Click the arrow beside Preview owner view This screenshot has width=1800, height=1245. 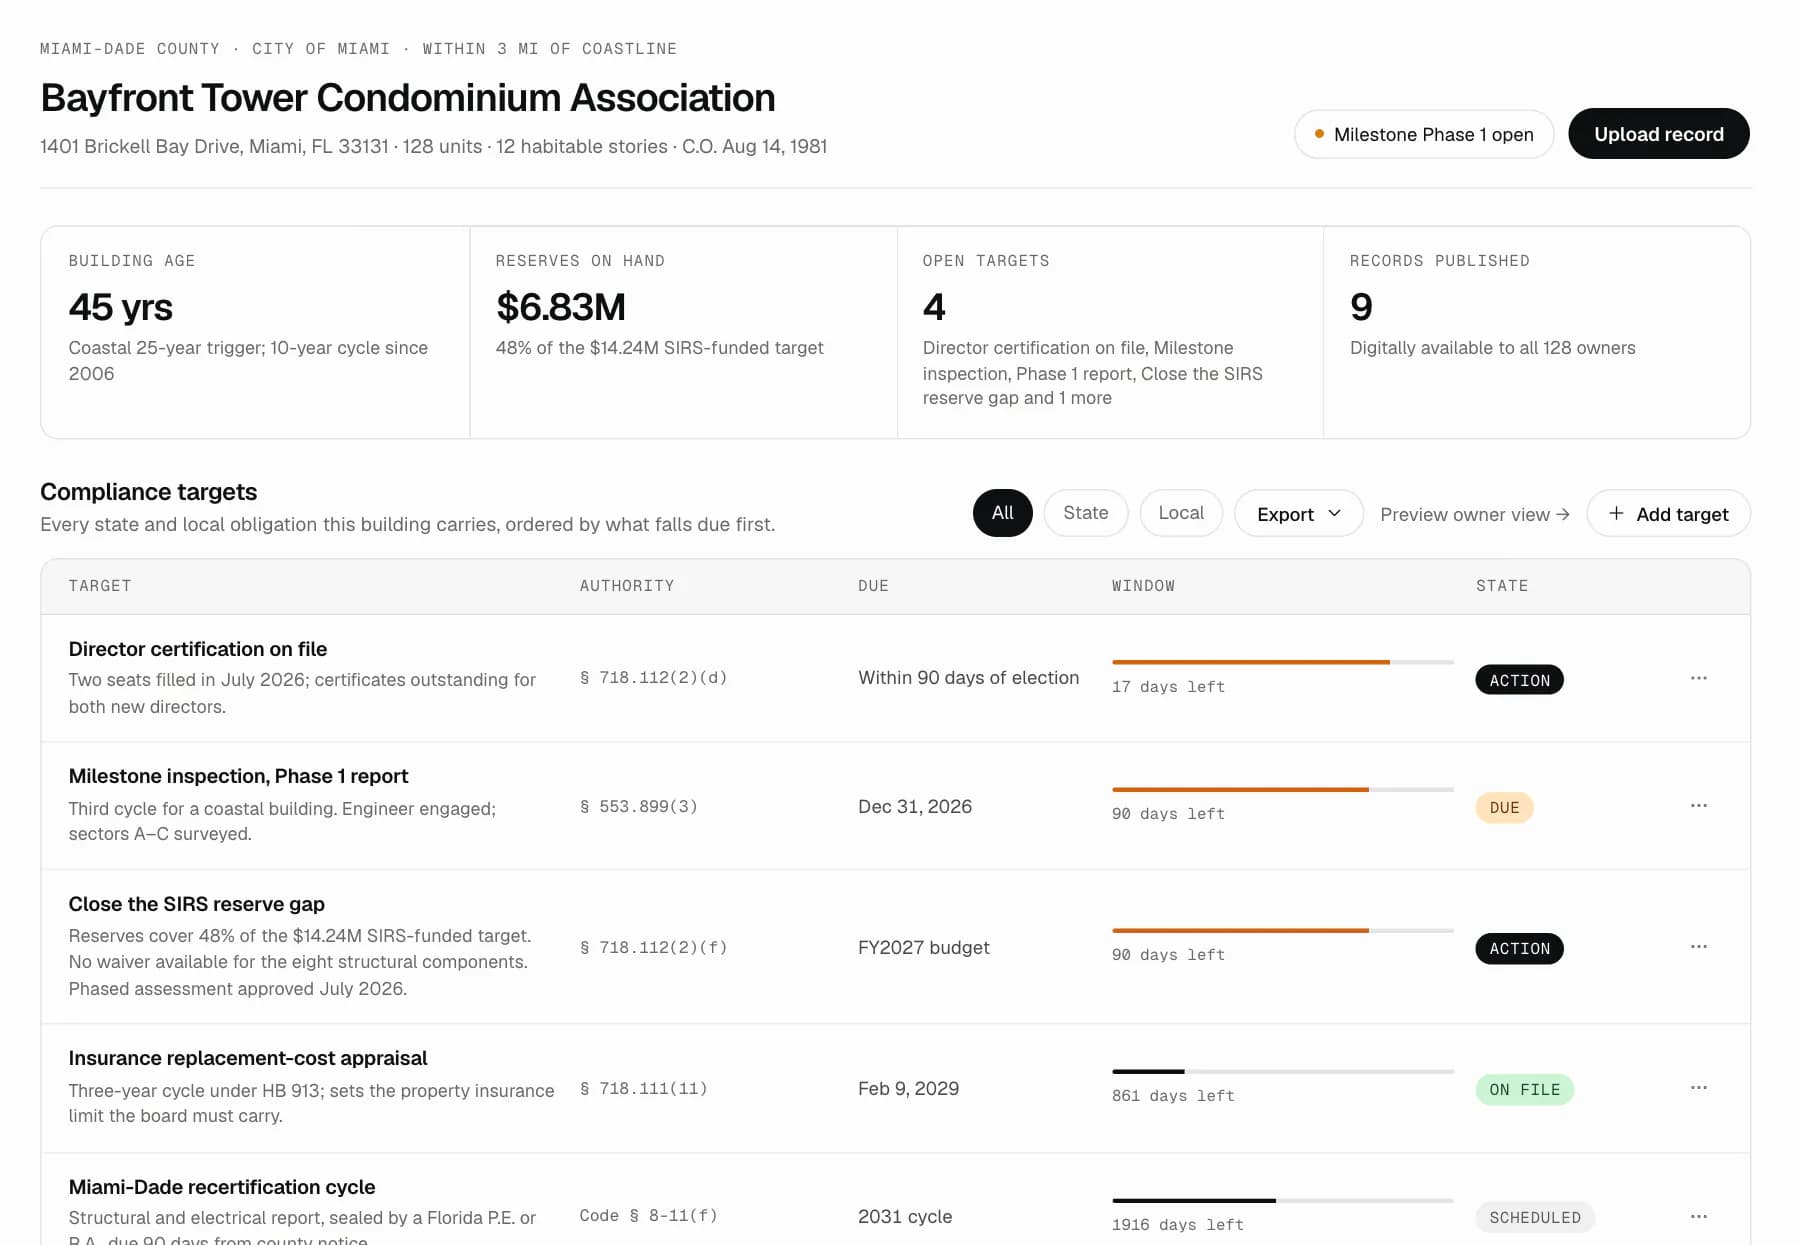click(x=1563, y=514)
